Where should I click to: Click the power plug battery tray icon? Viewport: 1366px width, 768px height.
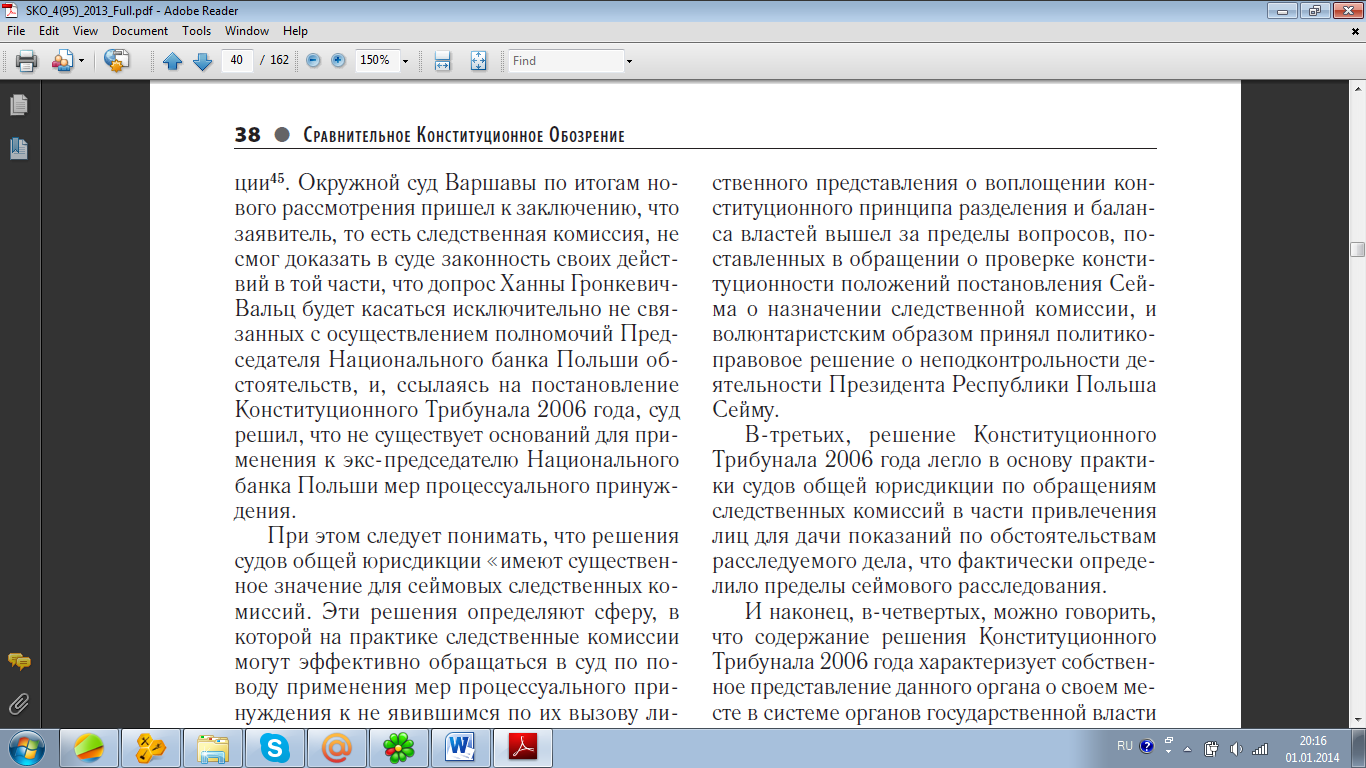(1211, 747)
